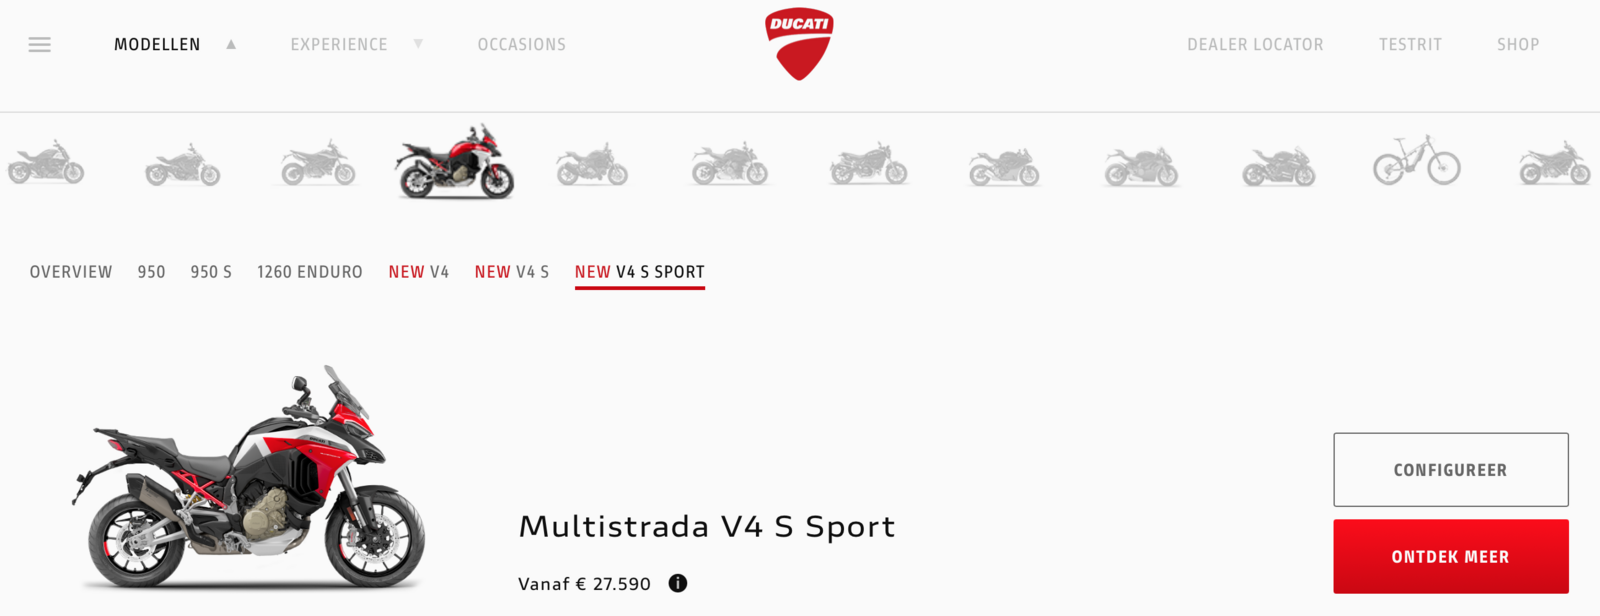Open the Testrit link
This screenshot has height=616, width=1600.
1410,44
